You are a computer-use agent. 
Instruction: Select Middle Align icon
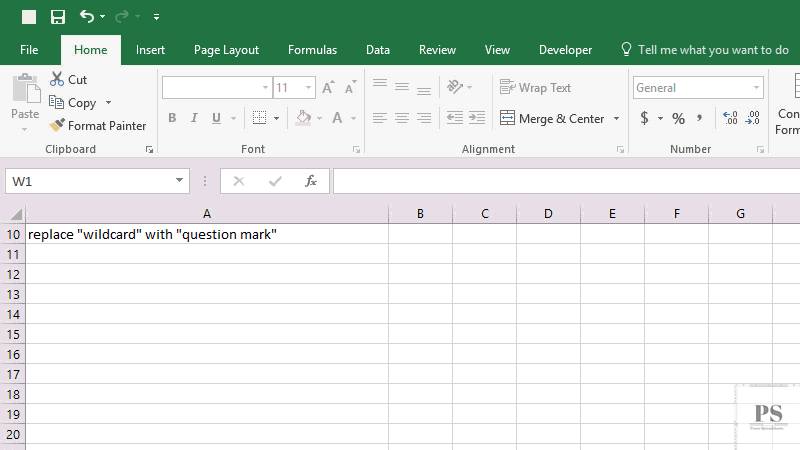pos(402,87)
